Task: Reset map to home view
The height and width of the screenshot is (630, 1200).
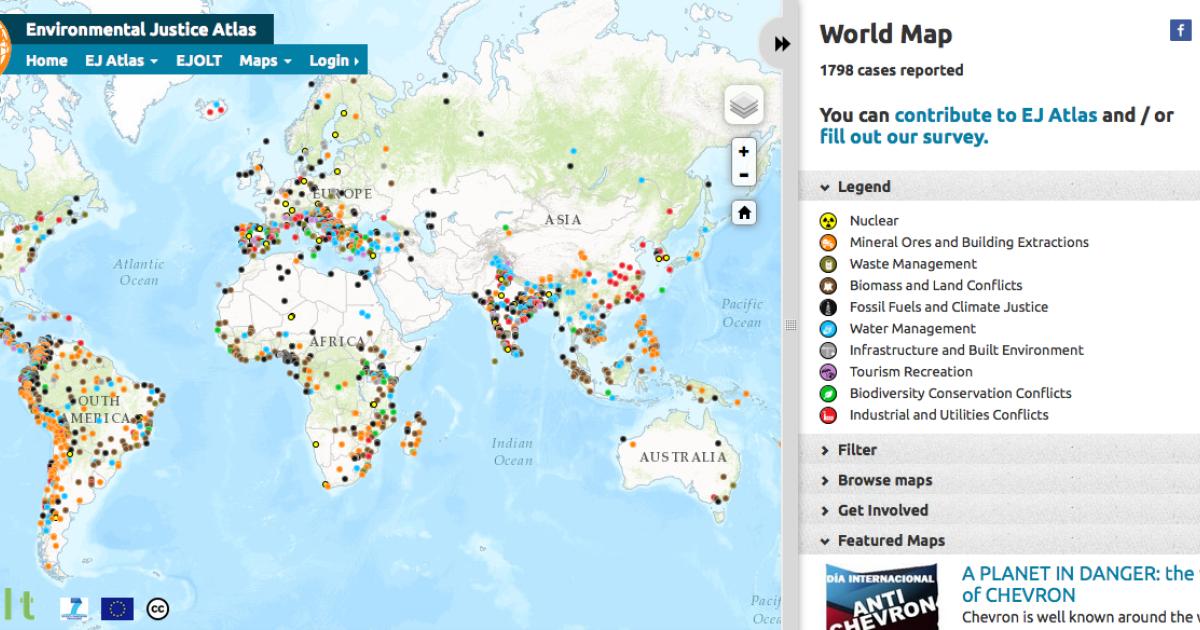Action: (x=743, y=212)
